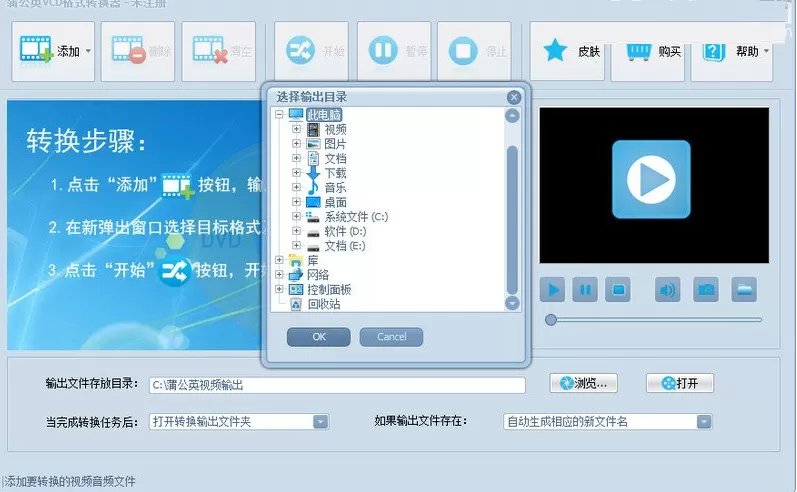Expand the 库 node
797x492 pixels.
point(279,260)
